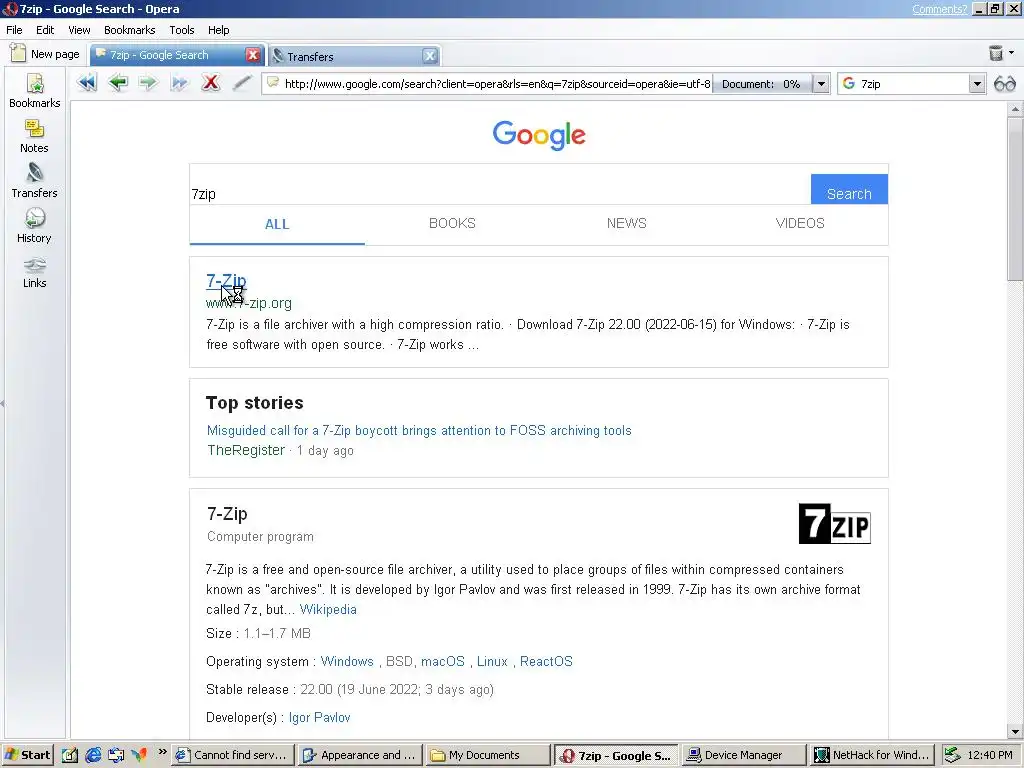
Task: Click the Google page search box
Action: point(500,194)
